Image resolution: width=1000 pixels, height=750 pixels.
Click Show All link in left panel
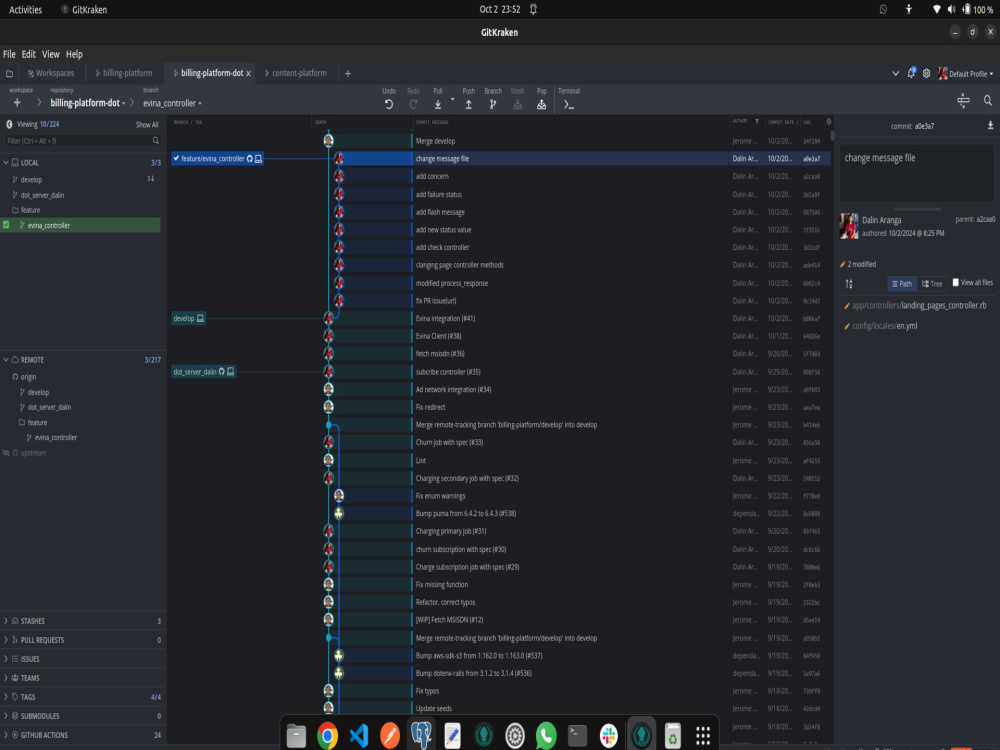147,124
